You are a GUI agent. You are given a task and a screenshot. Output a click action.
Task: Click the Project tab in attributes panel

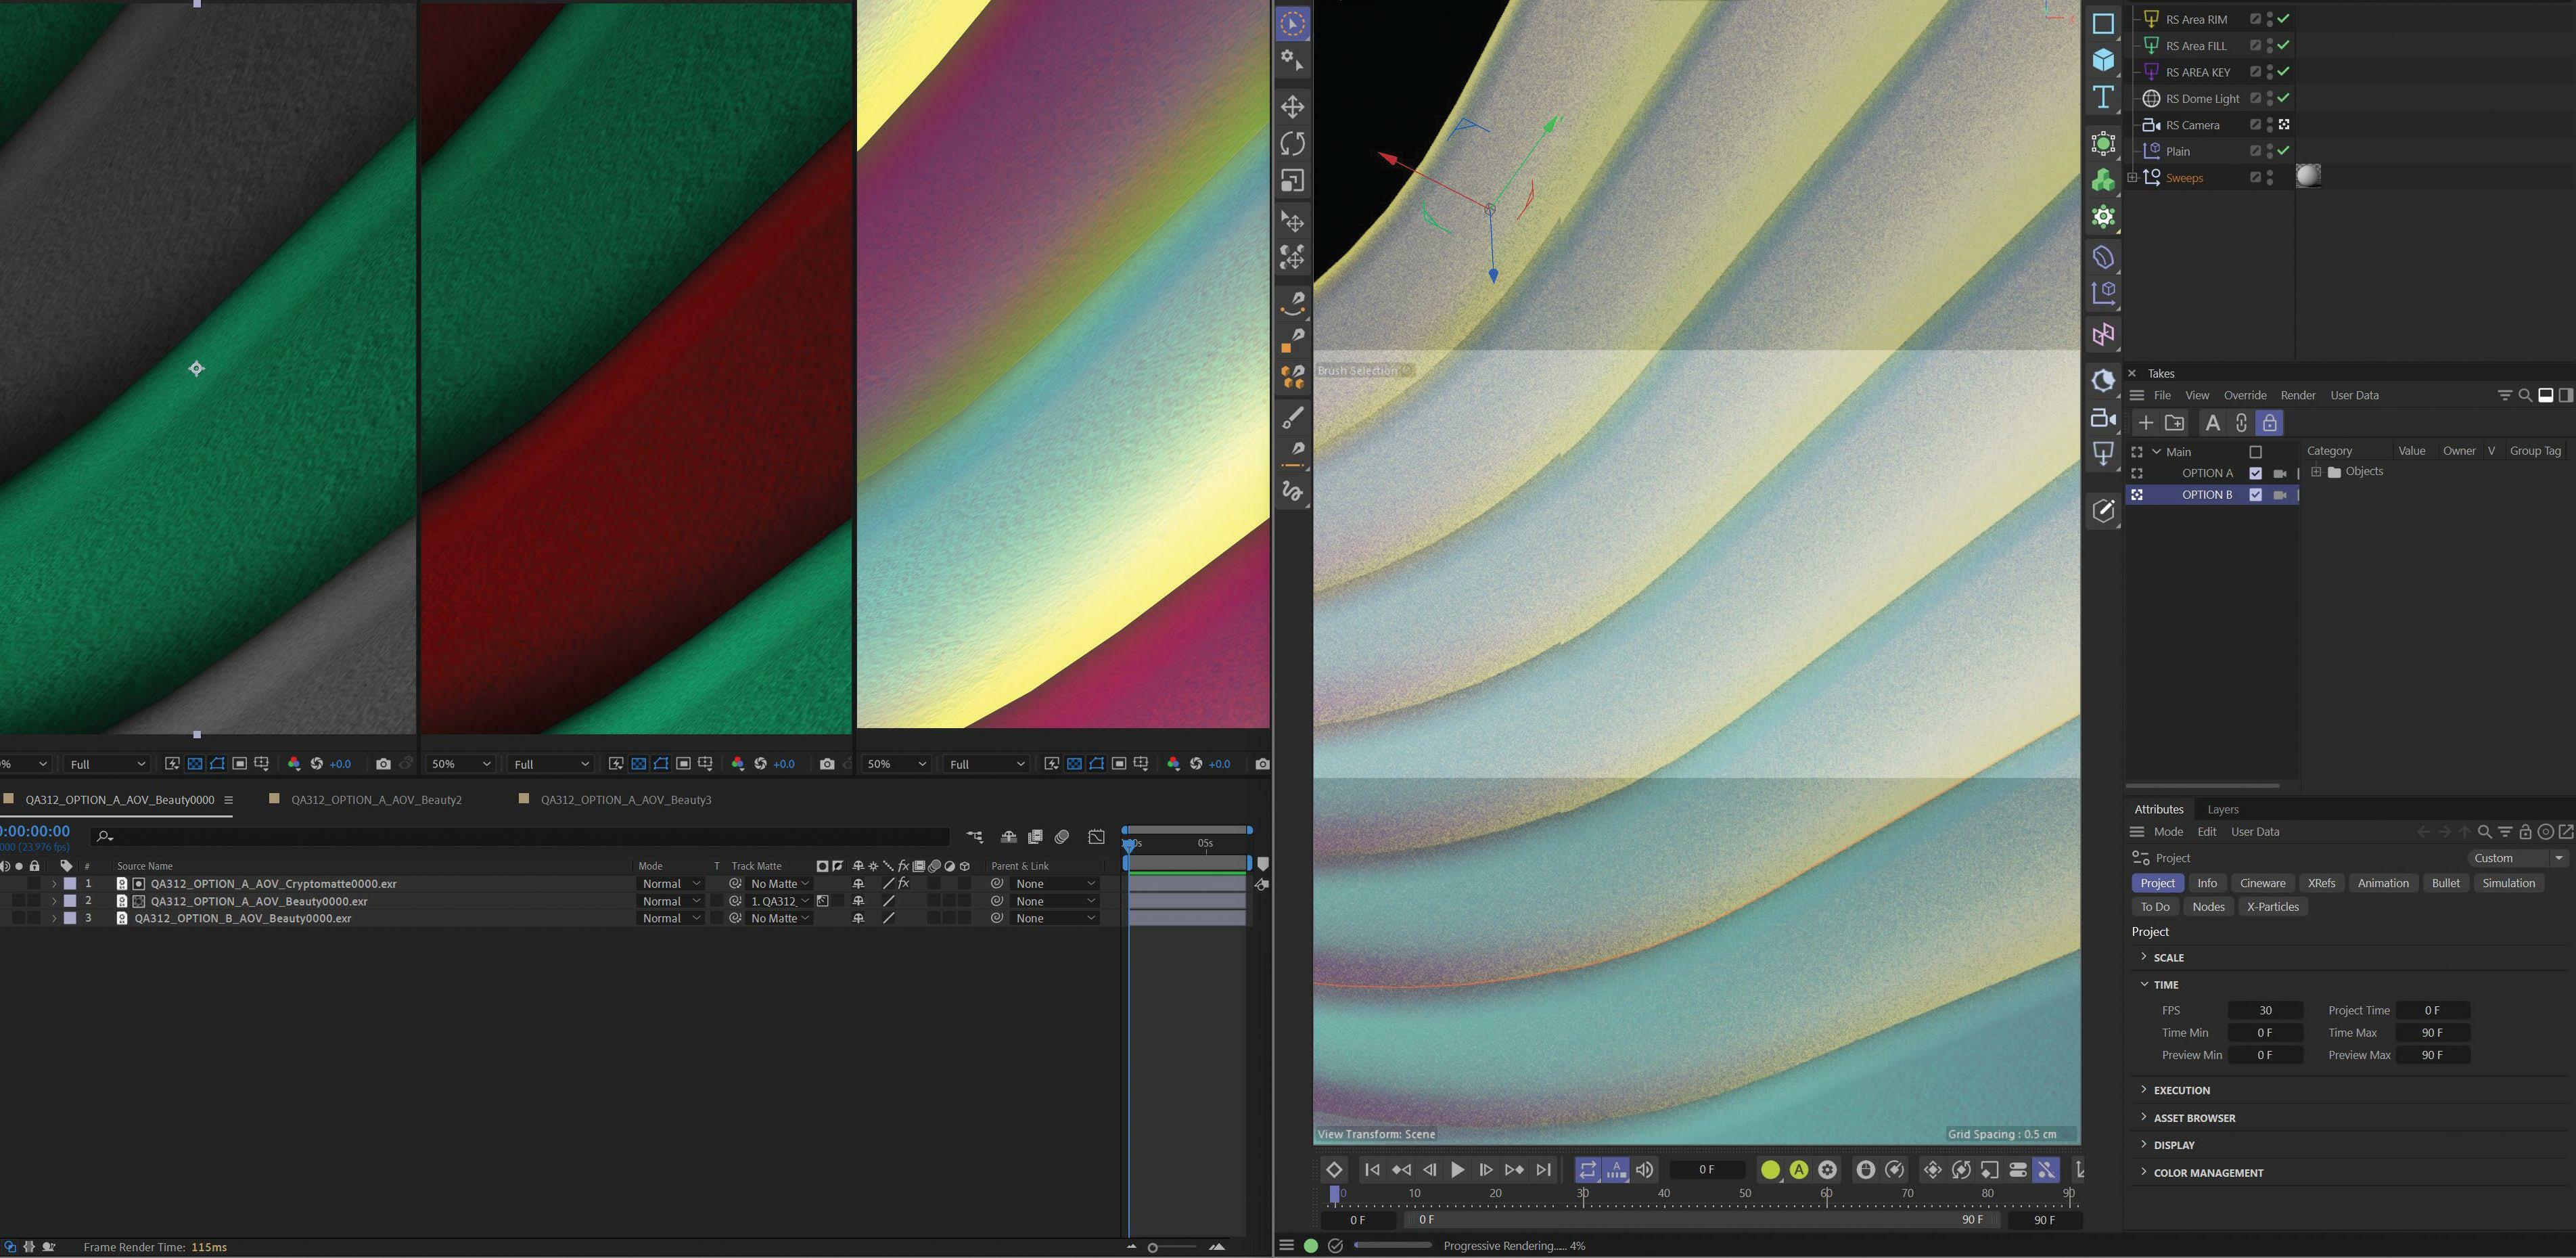coord(2159,883)
